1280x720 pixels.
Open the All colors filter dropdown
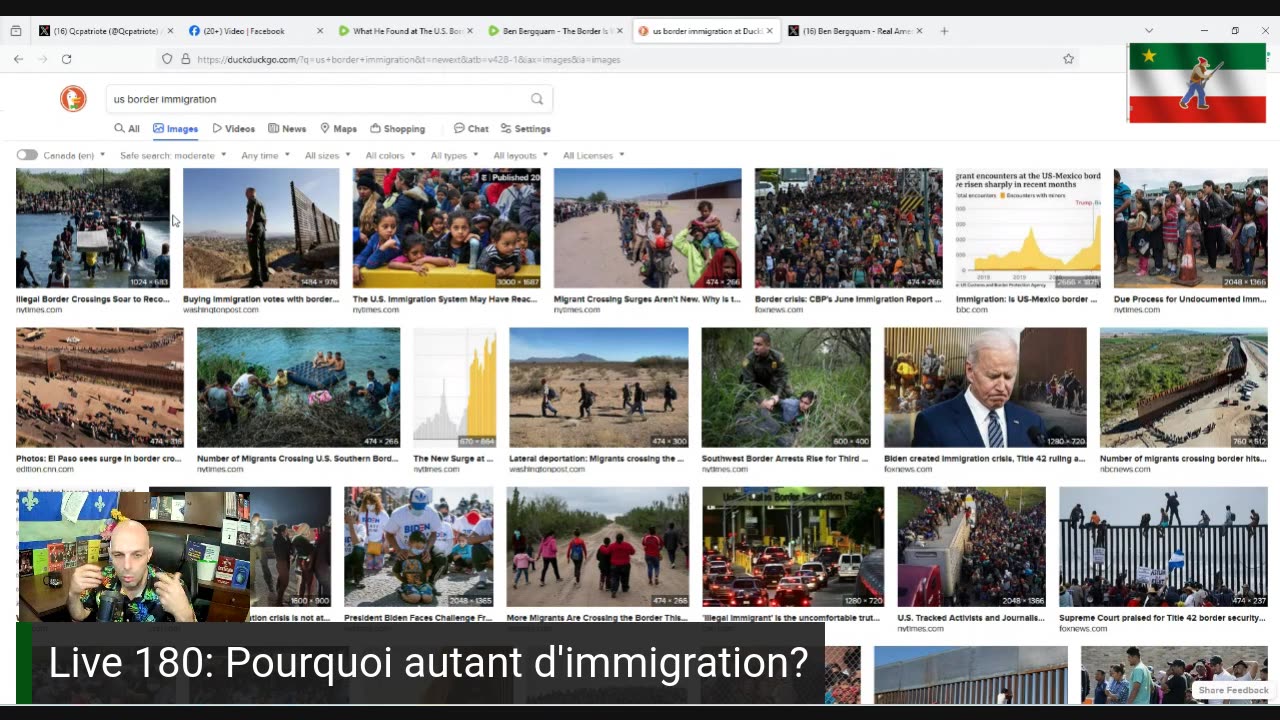tap(391, 155)
